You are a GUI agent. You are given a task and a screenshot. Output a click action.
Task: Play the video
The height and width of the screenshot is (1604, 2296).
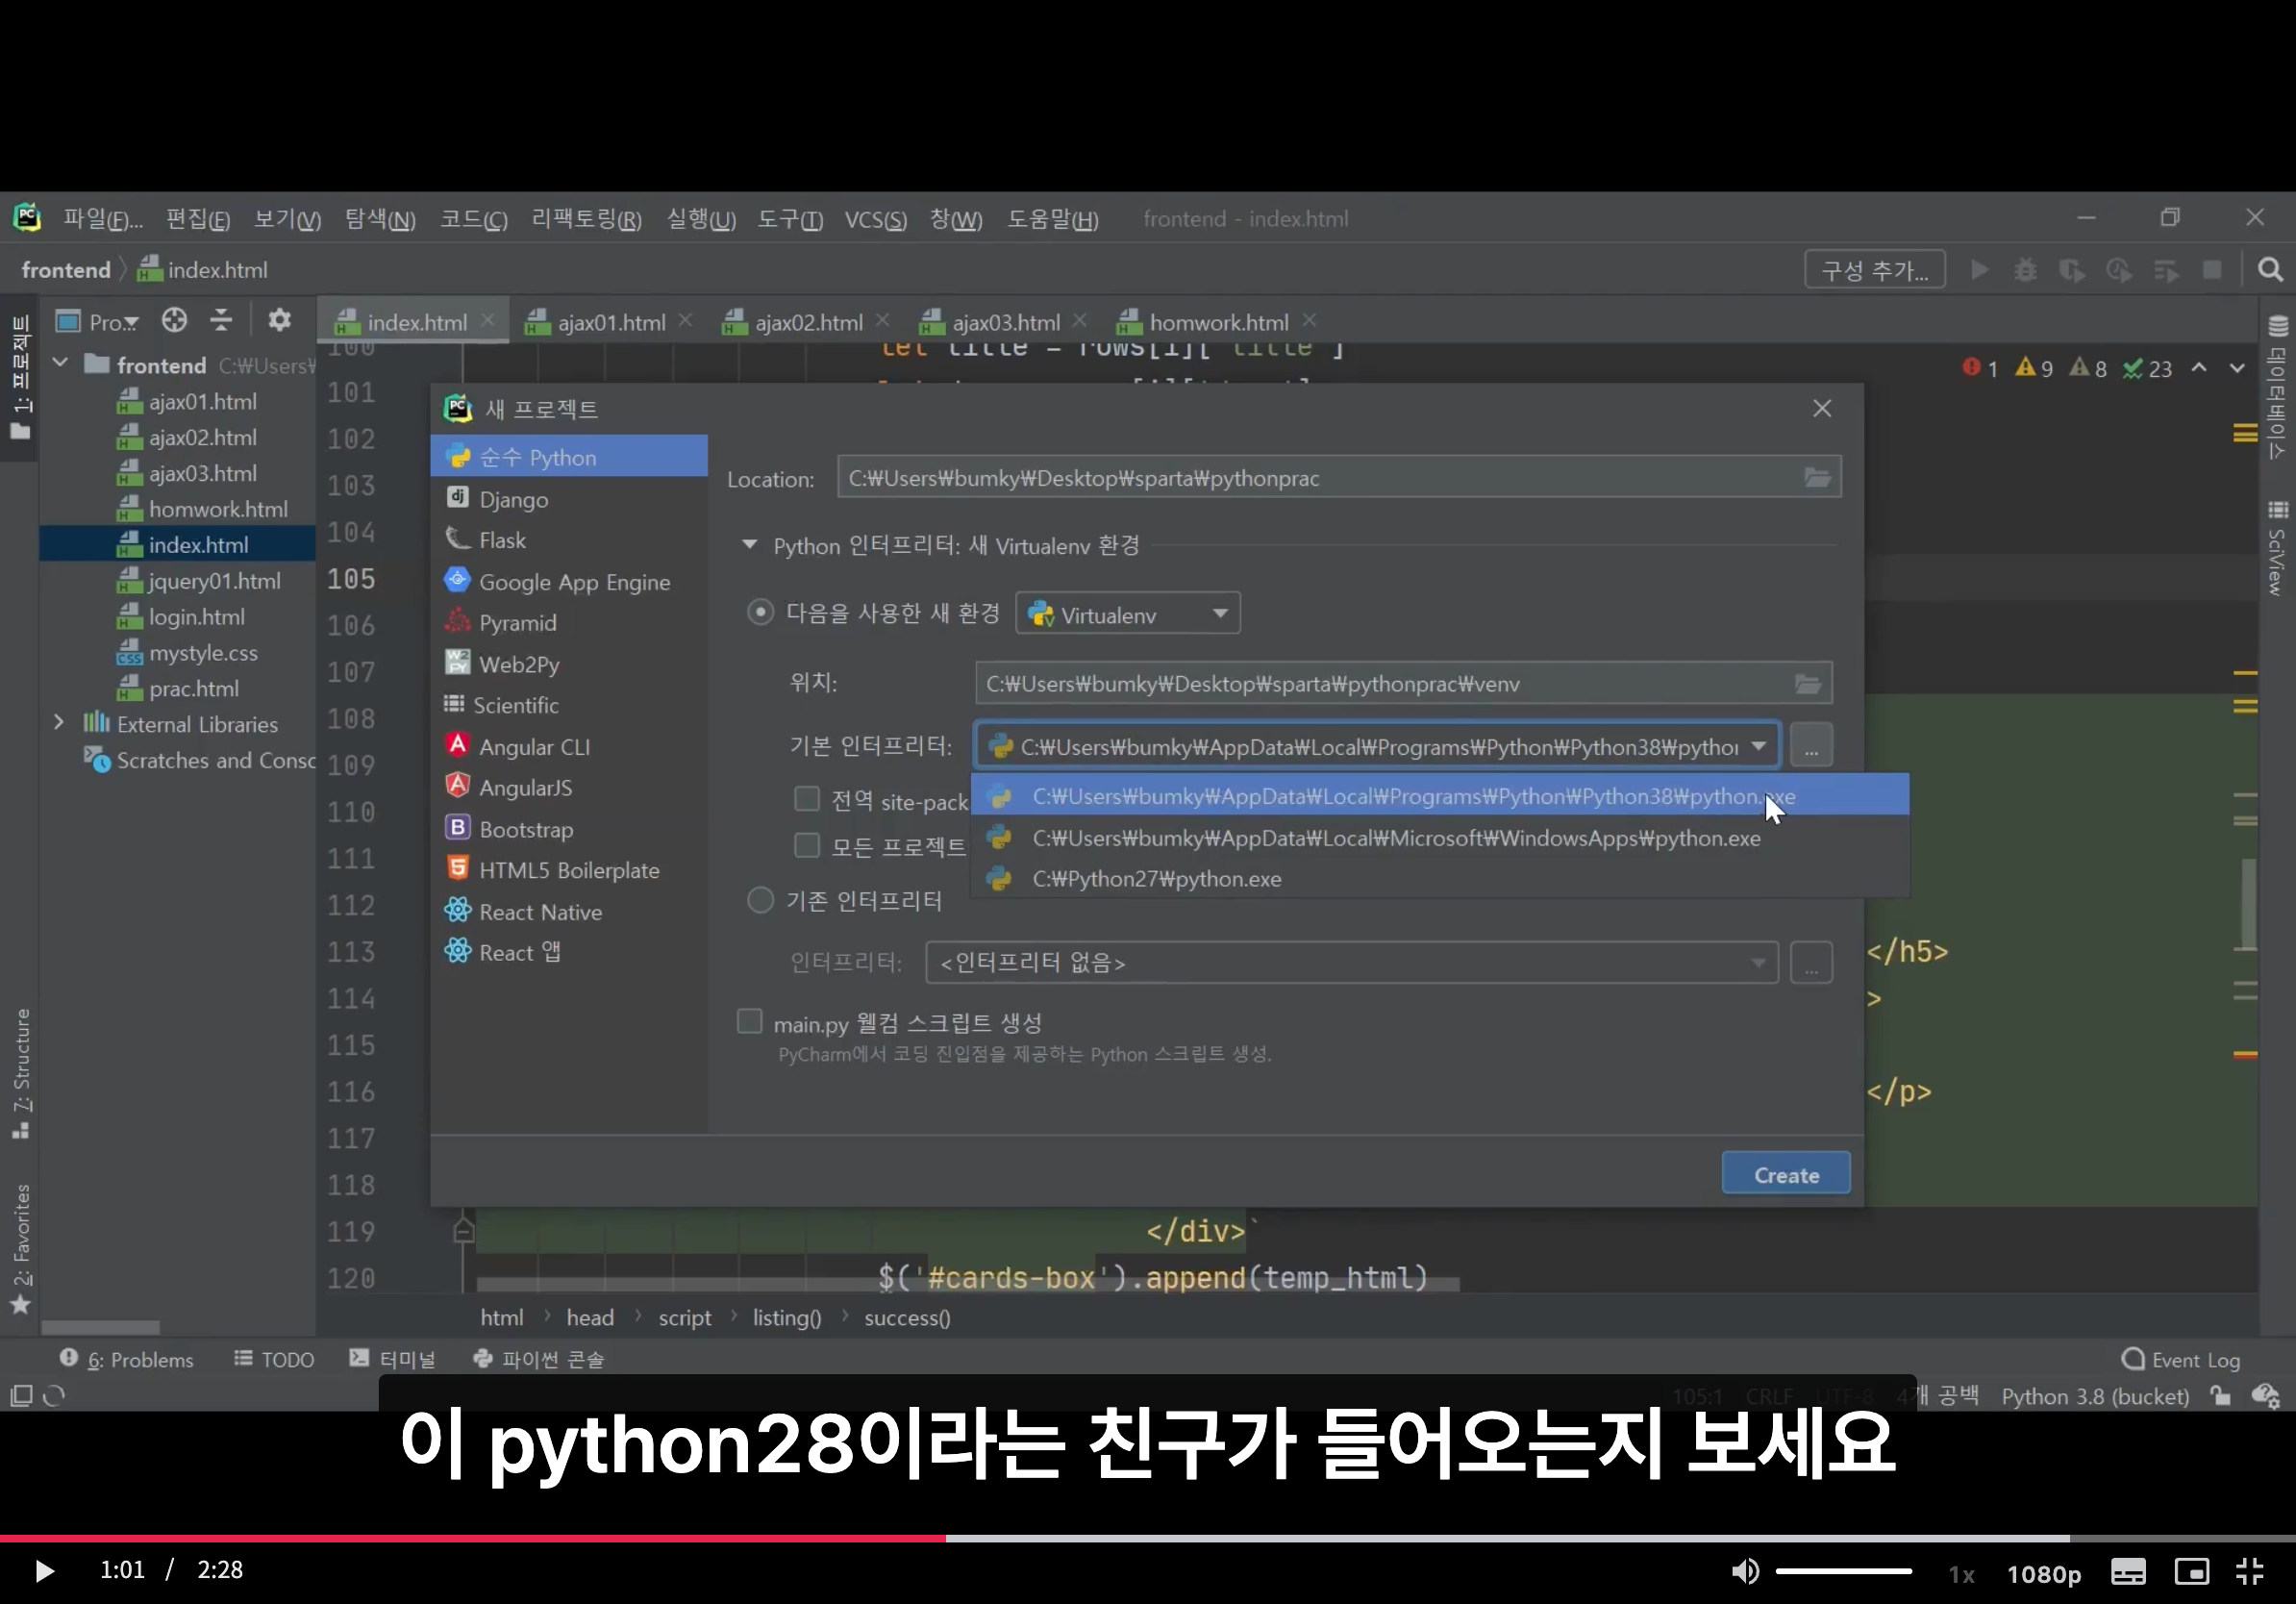coord(43,1570)
